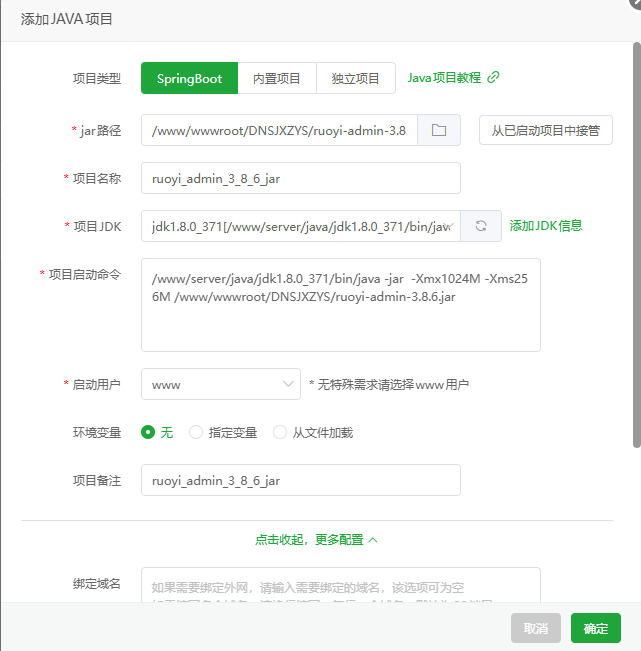The image size is (641, 651).
Task: Open the 项目JDK dropdown
Action: point(301,226)
